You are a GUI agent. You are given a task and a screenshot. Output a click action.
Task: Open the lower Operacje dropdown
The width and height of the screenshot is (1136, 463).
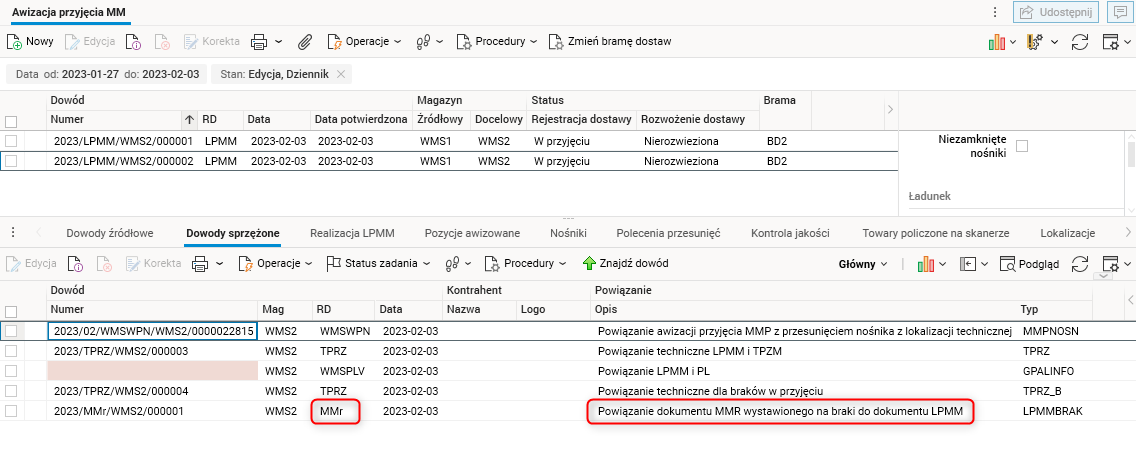click(x=275, y=263)
